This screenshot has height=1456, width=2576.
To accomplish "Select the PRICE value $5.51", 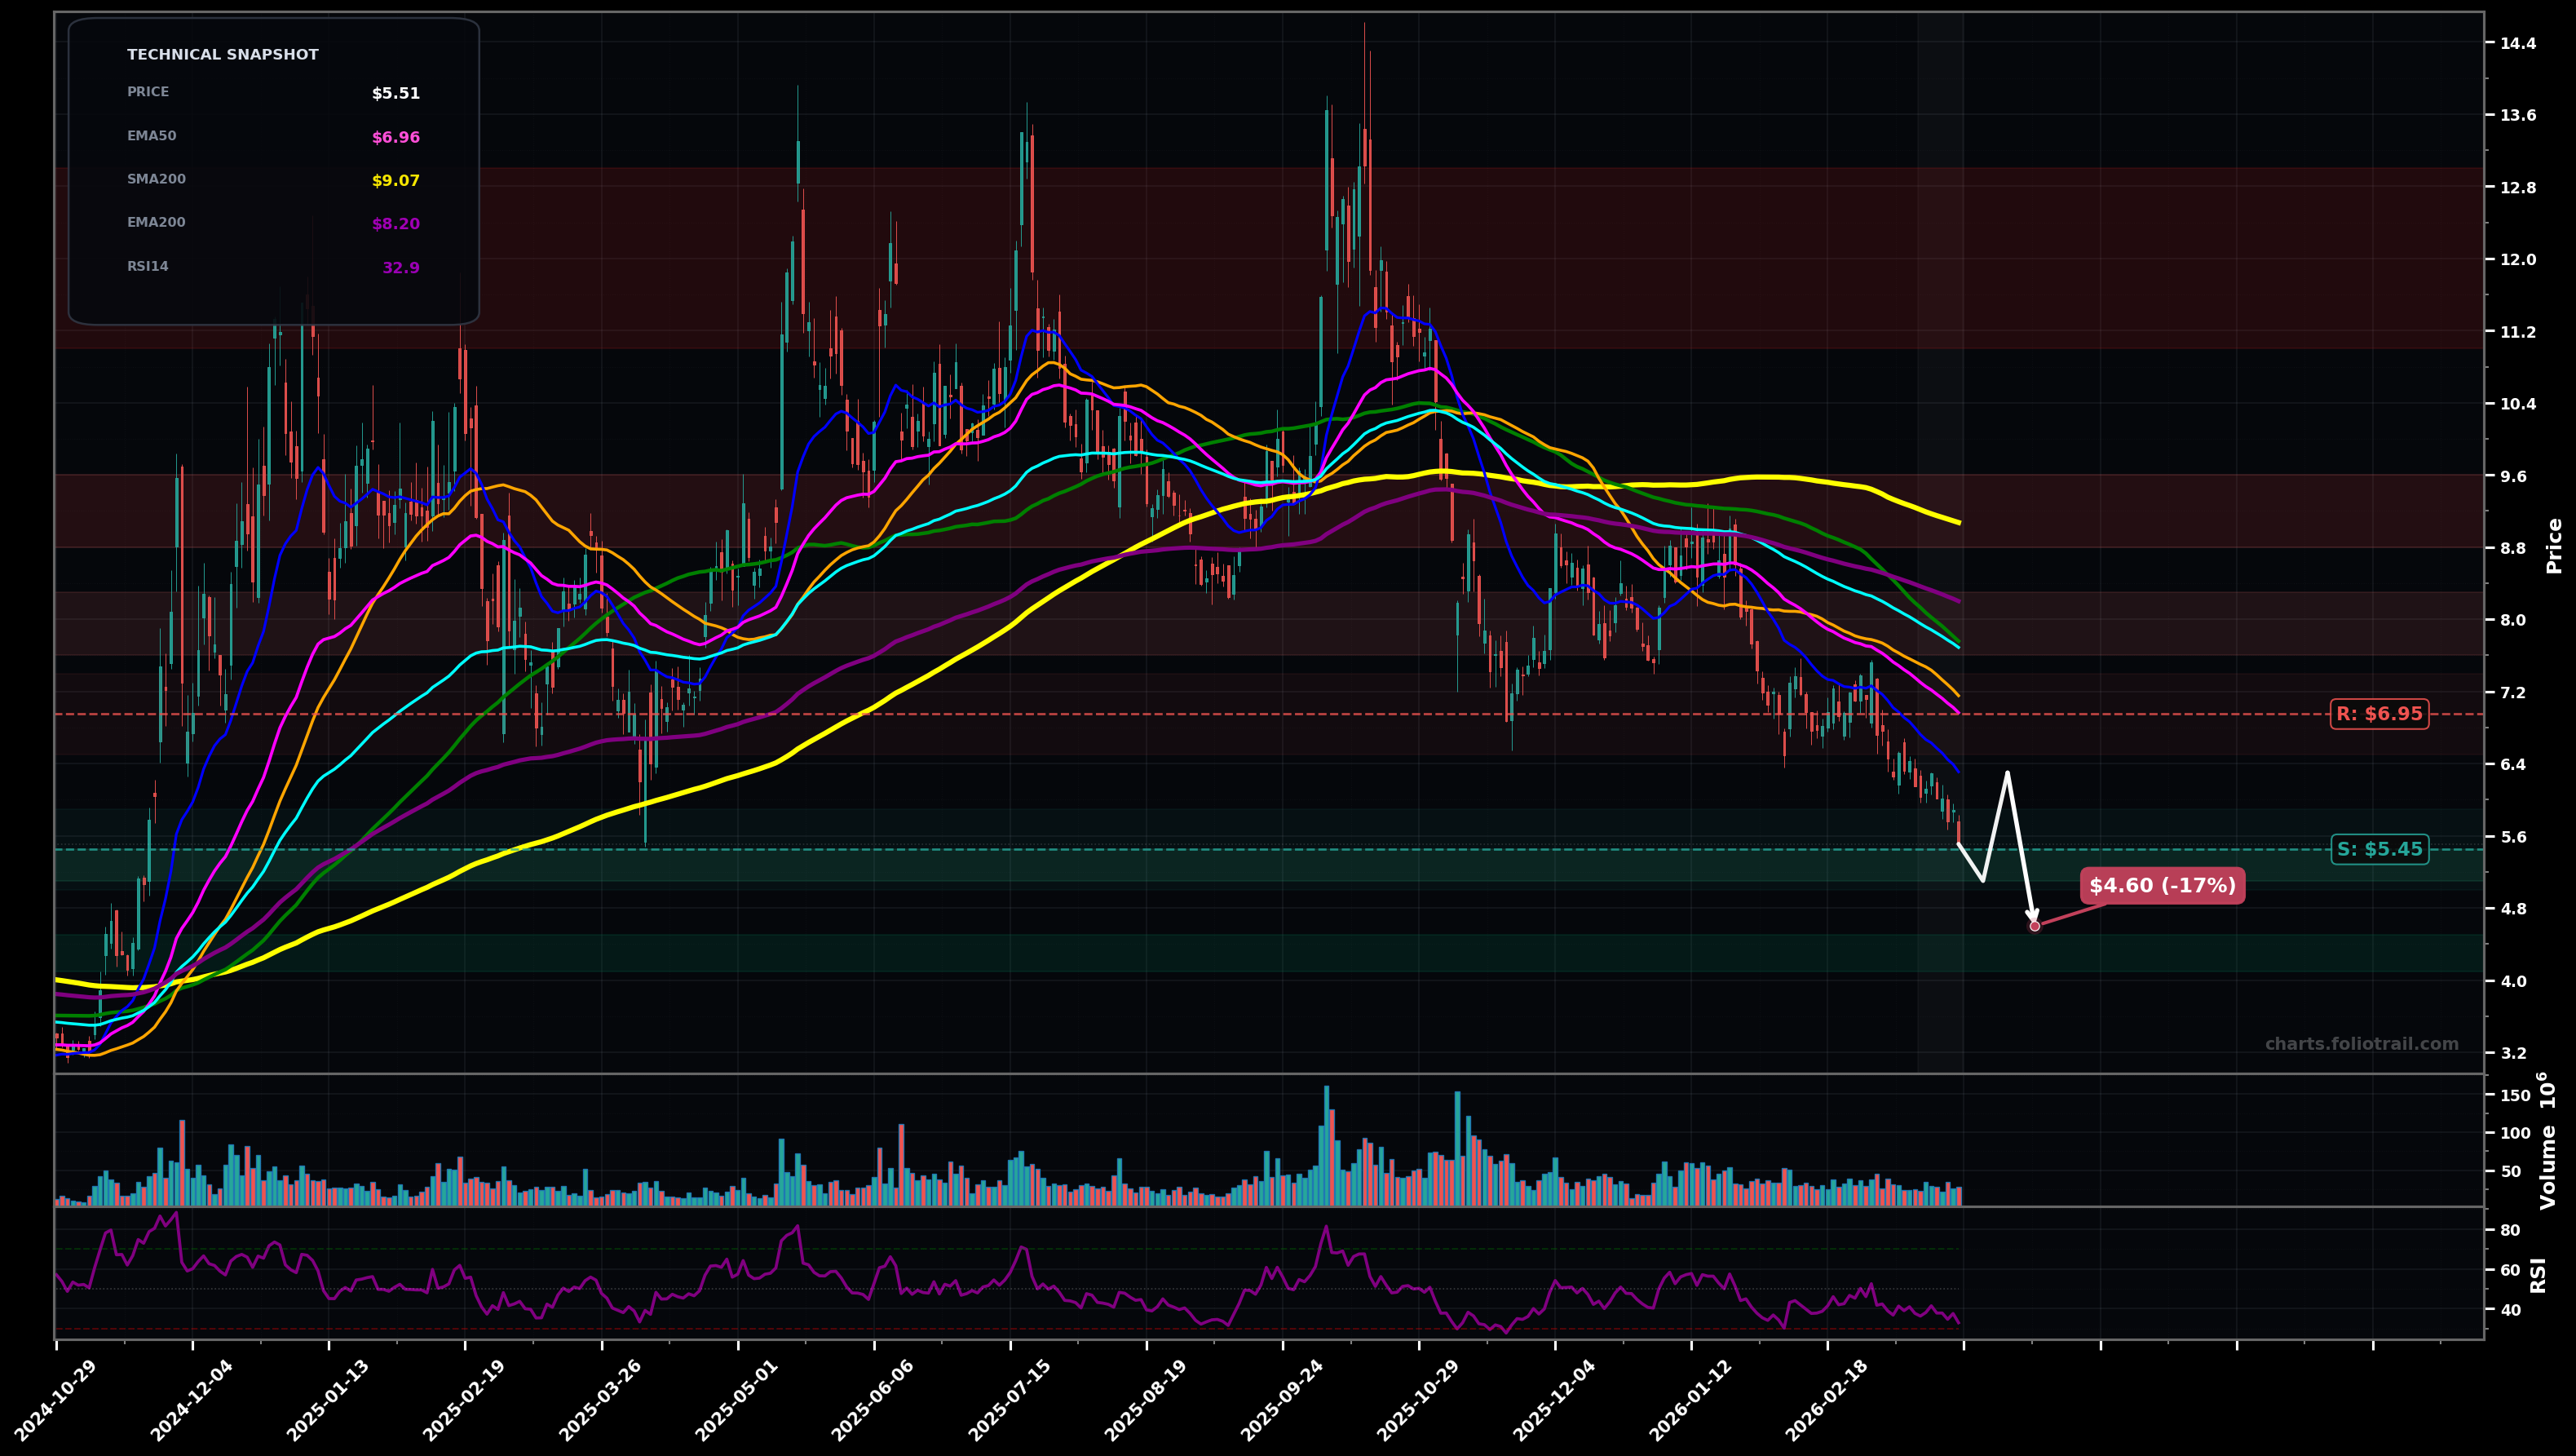I will (396, 94).
